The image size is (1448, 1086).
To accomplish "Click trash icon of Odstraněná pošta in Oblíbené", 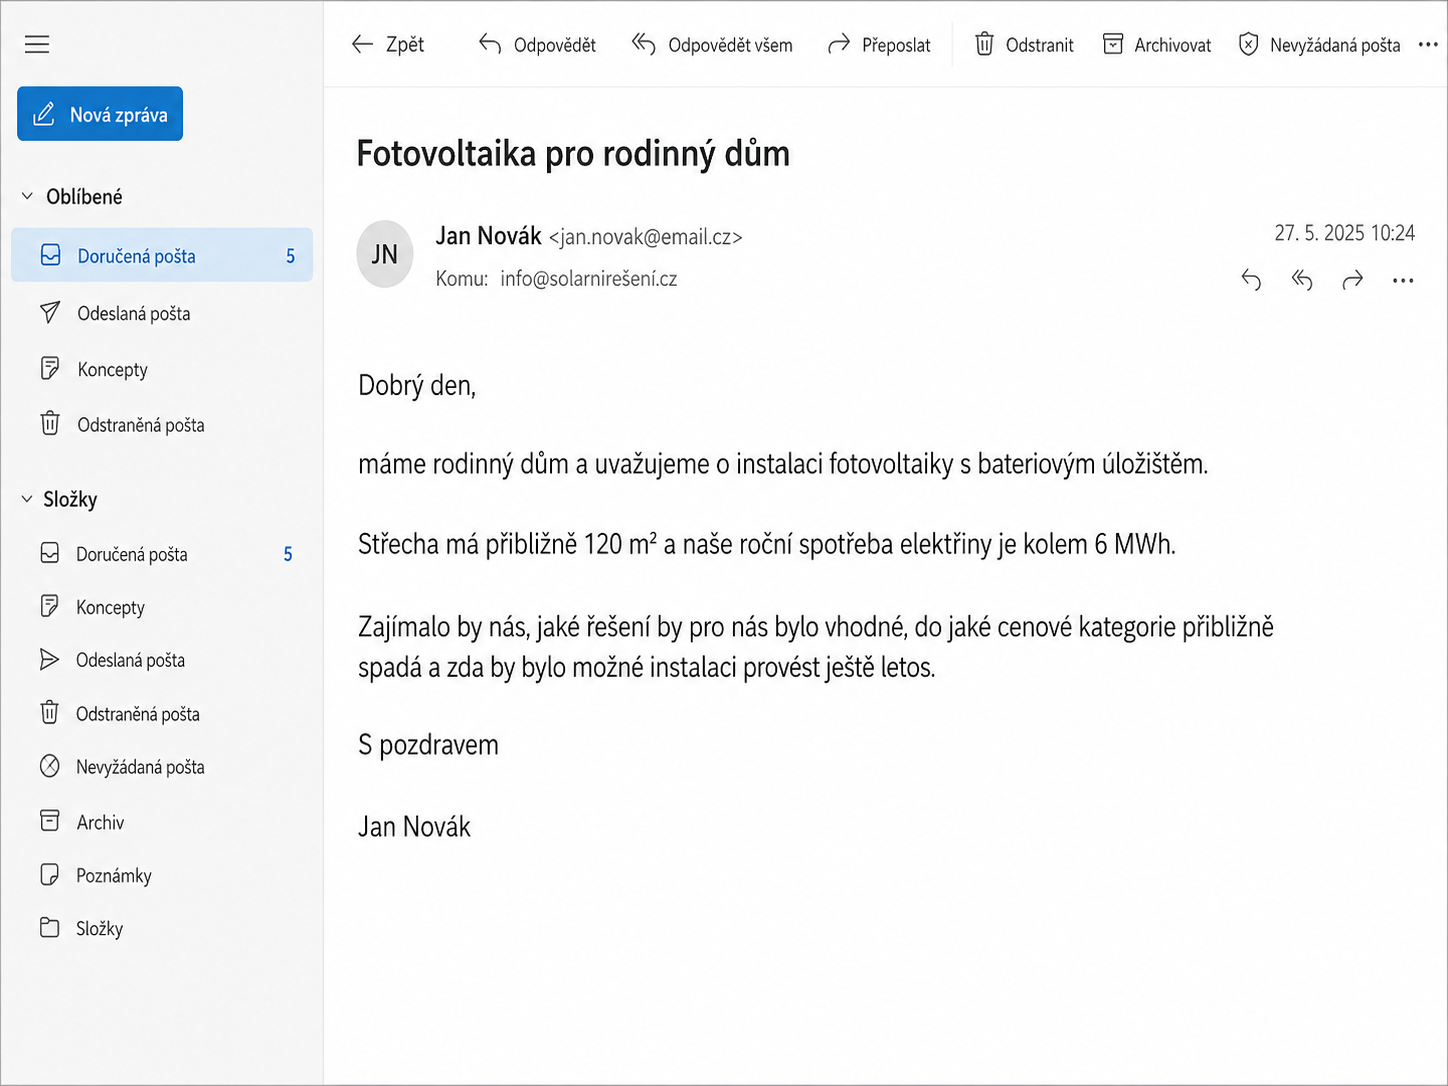I will (x=50, y=424).
